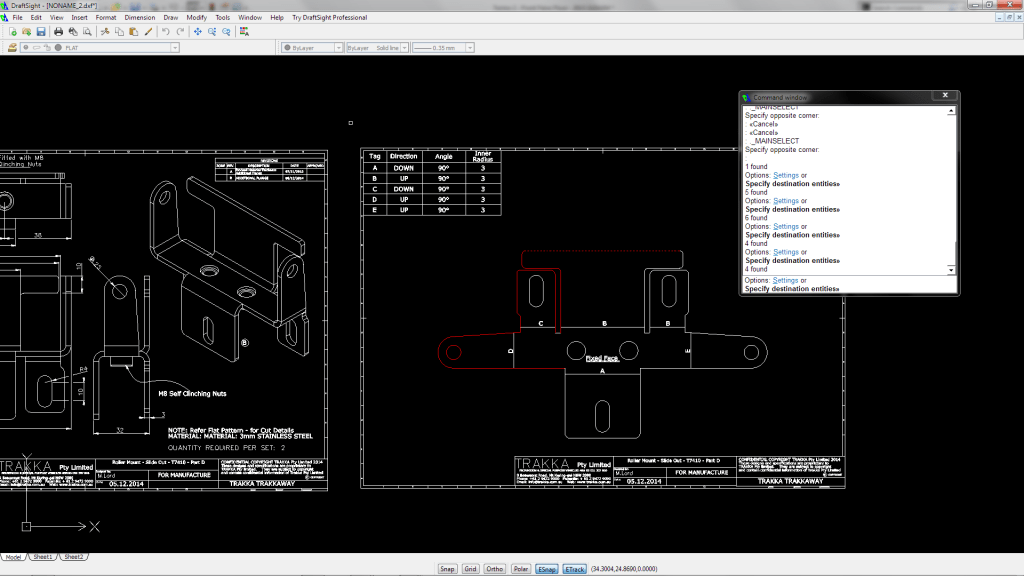Open the Dimension menu
The width and height of the screenshot is (1024, 576).
coord(139,18)
